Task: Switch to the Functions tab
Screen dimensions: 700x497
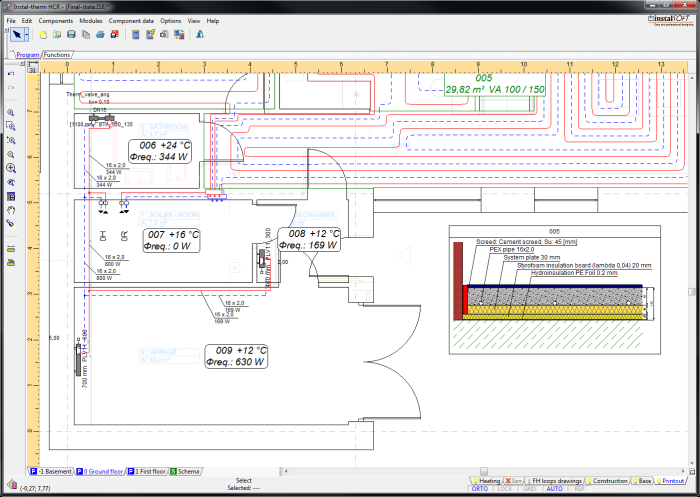Action: coord(58,55)
